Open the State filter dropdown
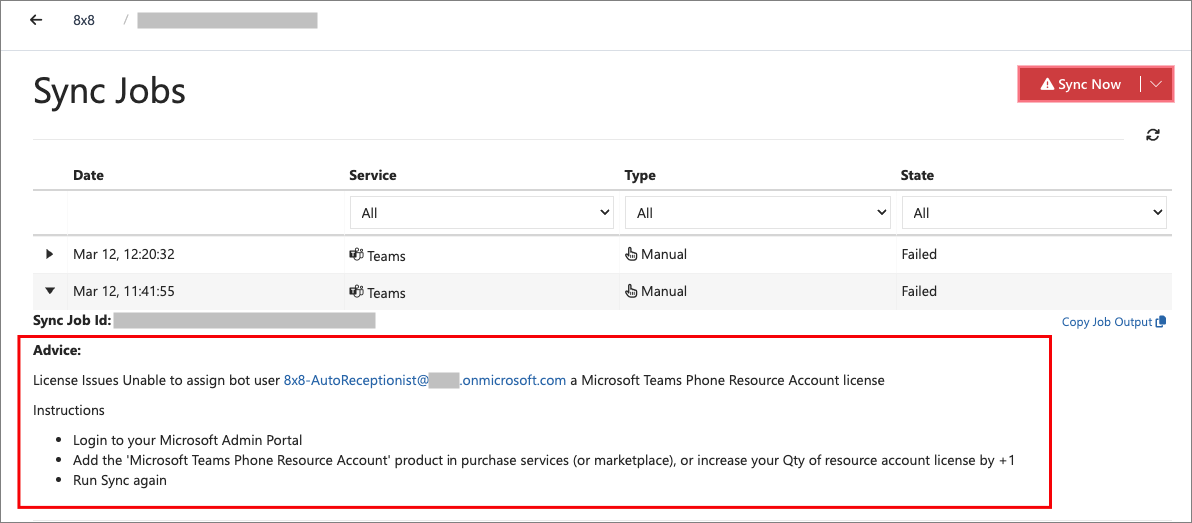This screenshot has width=1192, height=523. point(1034,214)
